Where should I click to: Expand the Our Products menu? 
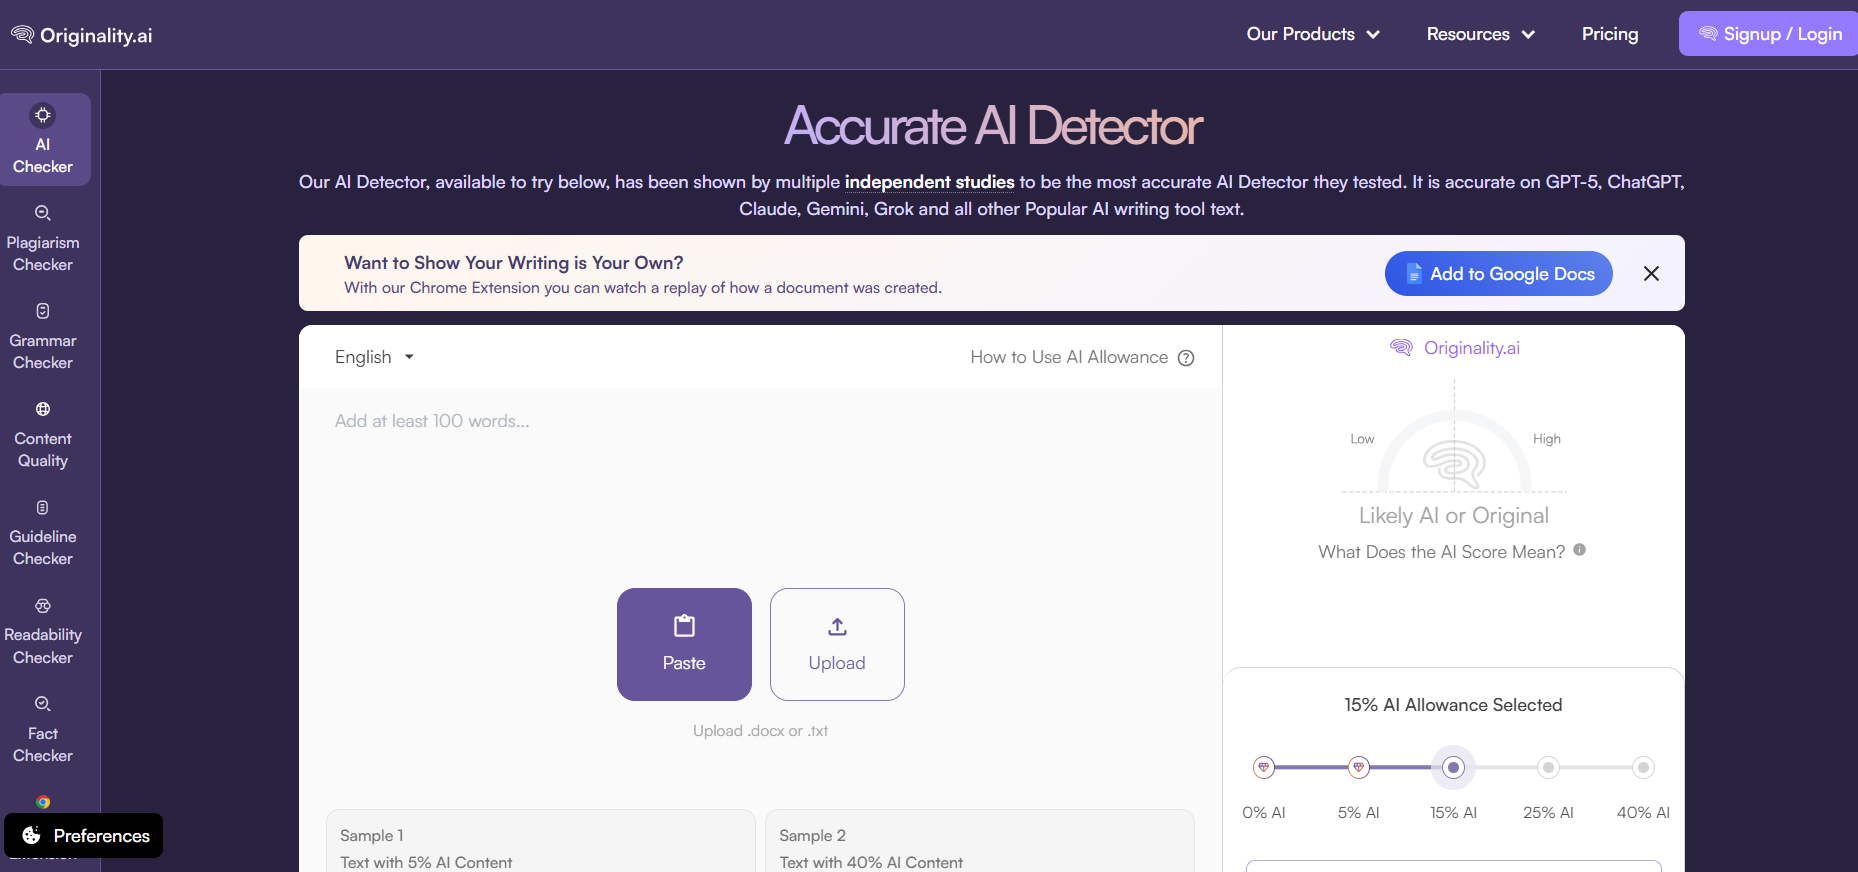(1313, 34)
